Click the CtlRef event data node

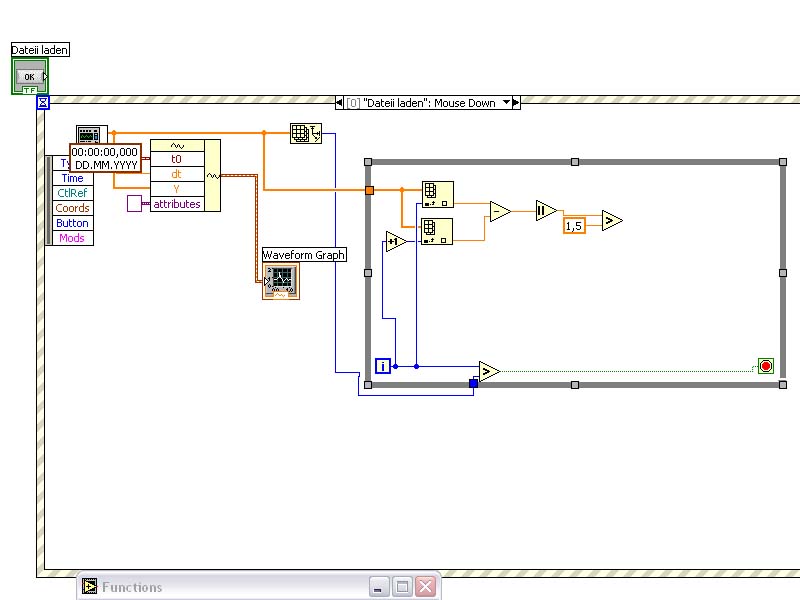pos(72,193)
